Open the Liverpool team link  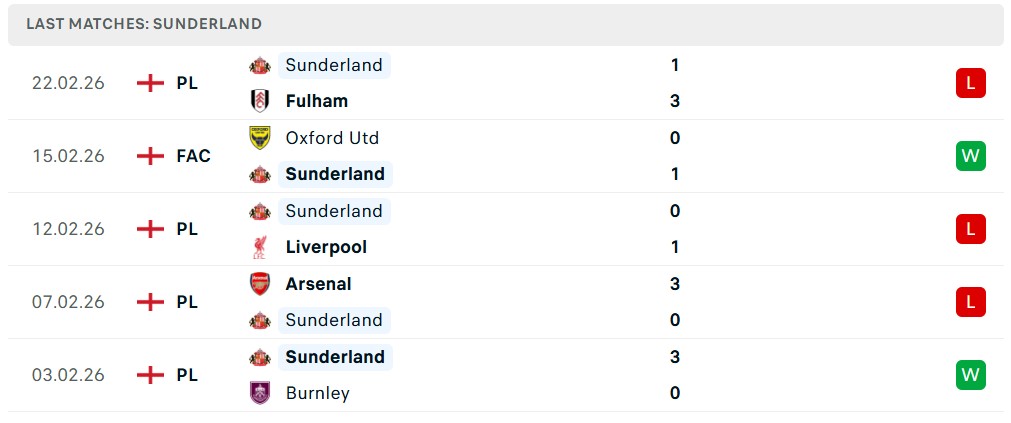(326, 247)
